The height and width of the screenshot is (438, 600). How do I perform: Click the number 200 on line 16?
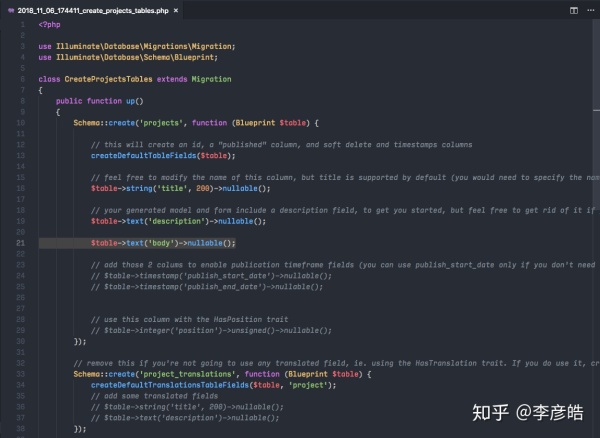pos(203,188)
